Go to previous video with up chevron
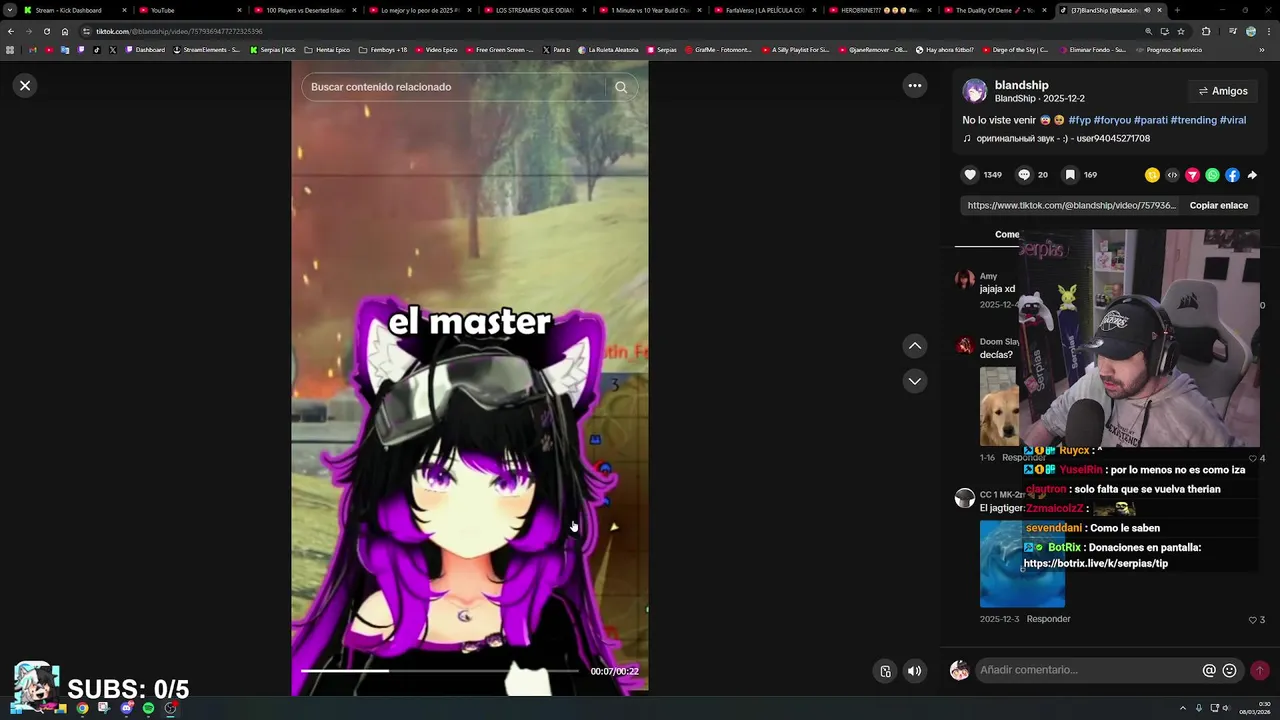 (914, 346)
